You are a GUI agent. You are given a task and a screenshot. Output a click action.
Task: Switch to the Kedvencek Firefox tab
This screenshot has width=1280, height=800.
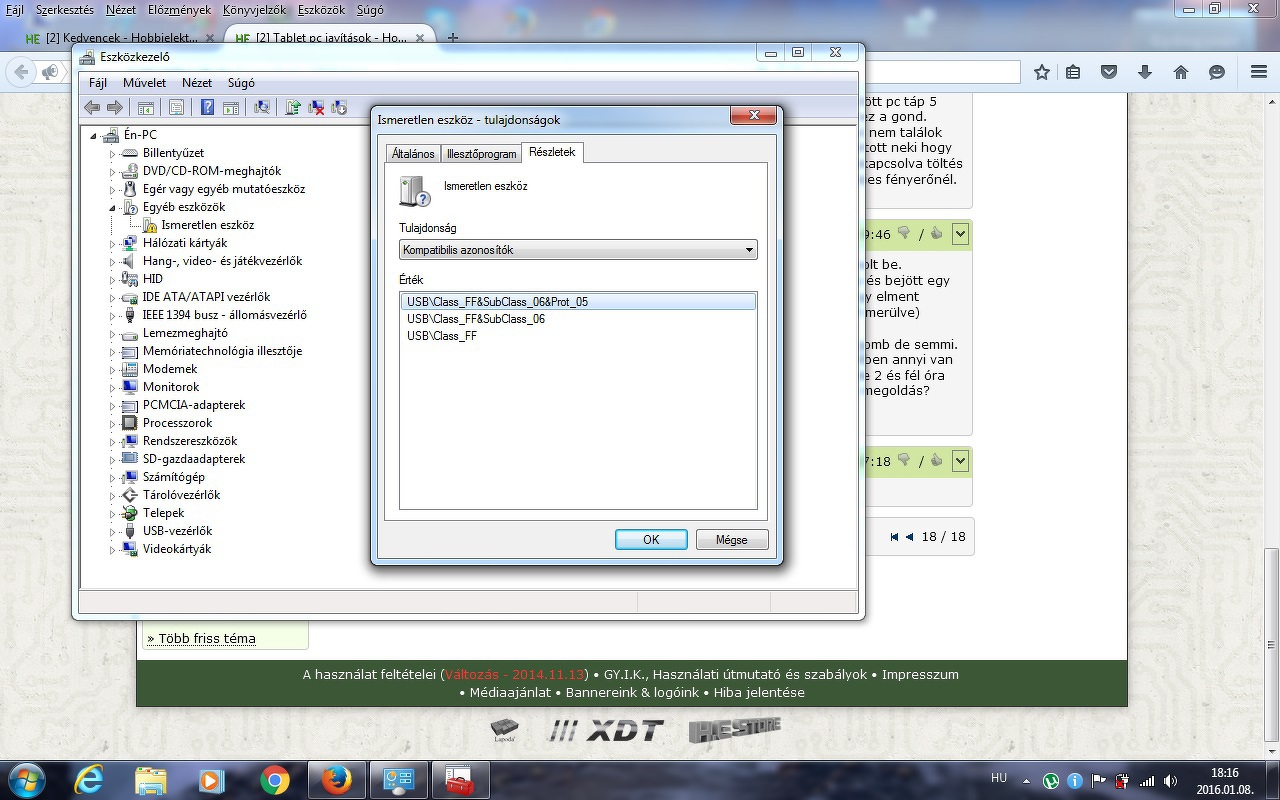point(120,38)
